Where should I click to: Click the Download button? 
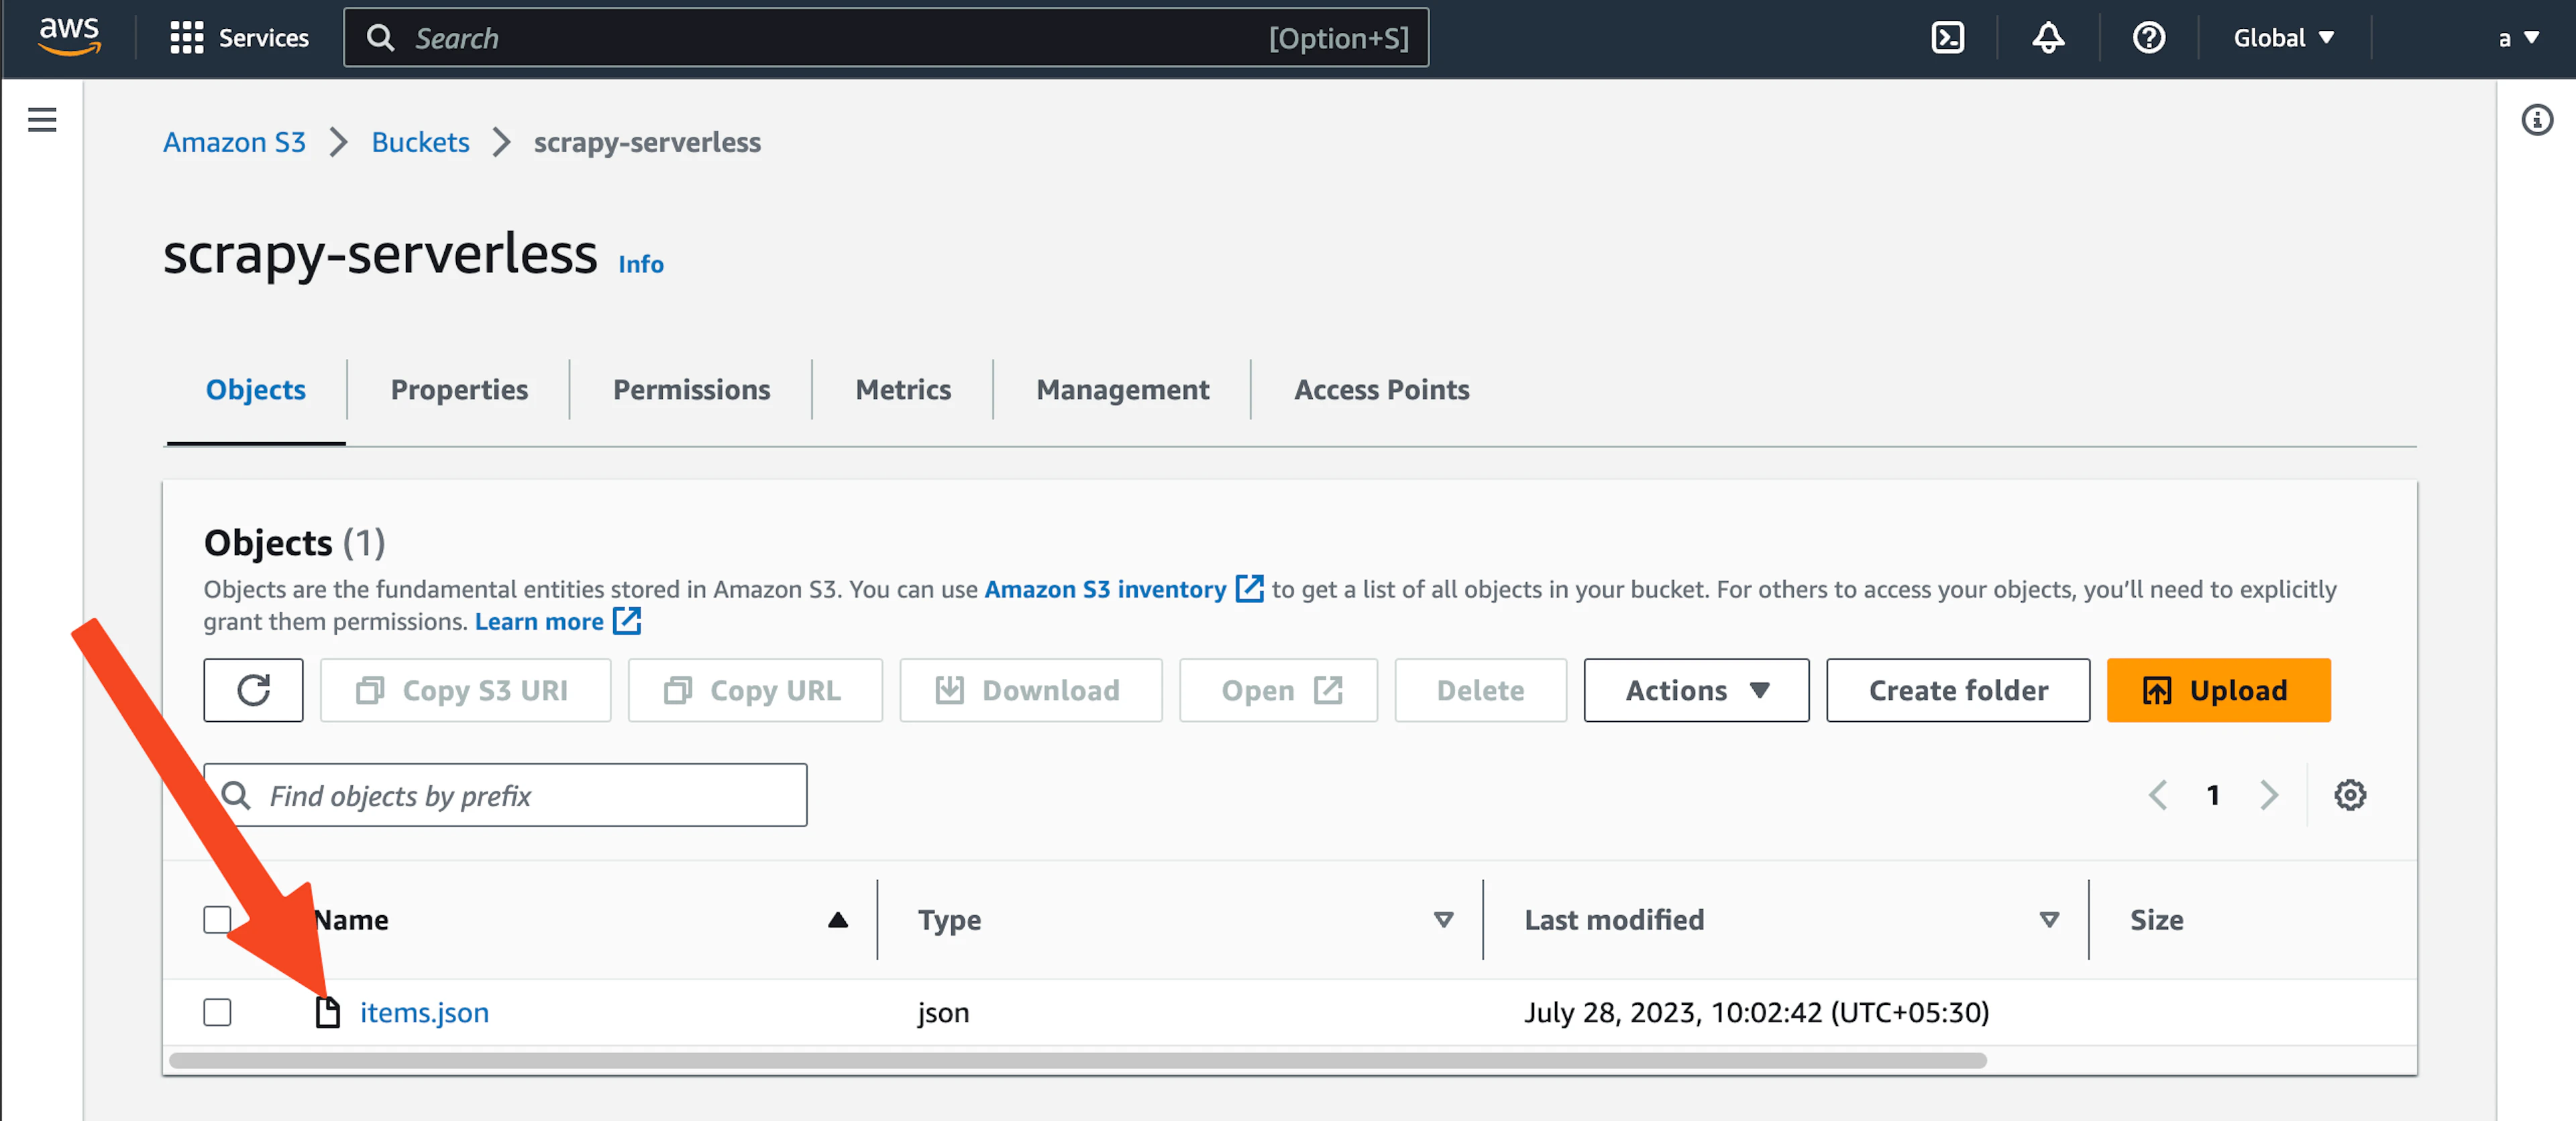point(1030,690)
